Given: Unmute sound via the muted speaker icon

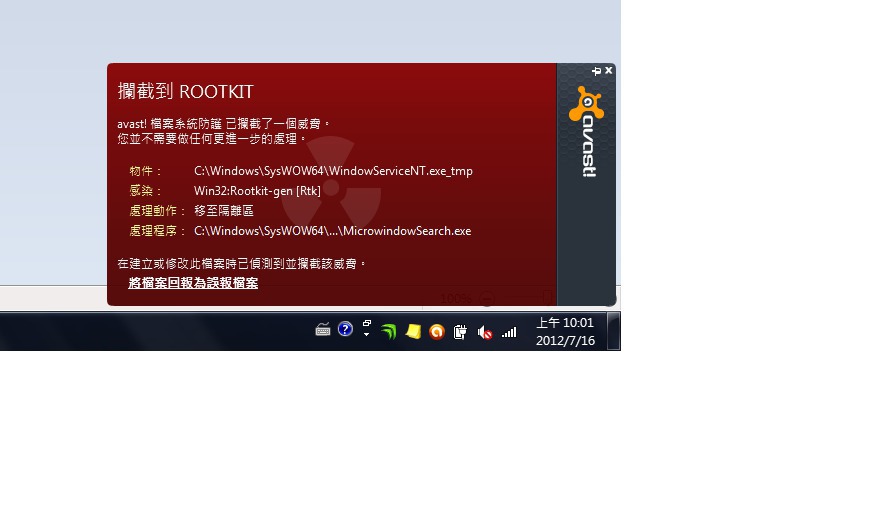Looking at the screenshot, I should pyautogui.click(x=484, y=332).
